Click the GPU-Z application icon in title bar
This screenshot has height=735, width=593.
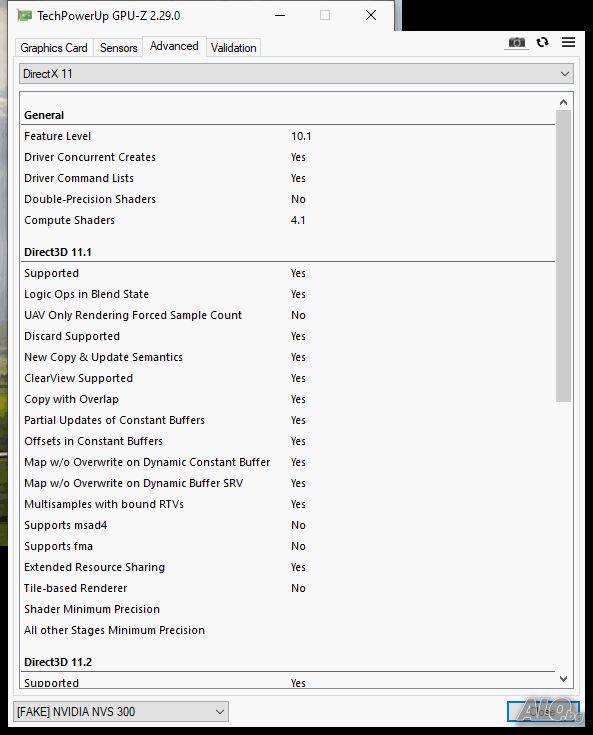[x=24, y=15]
